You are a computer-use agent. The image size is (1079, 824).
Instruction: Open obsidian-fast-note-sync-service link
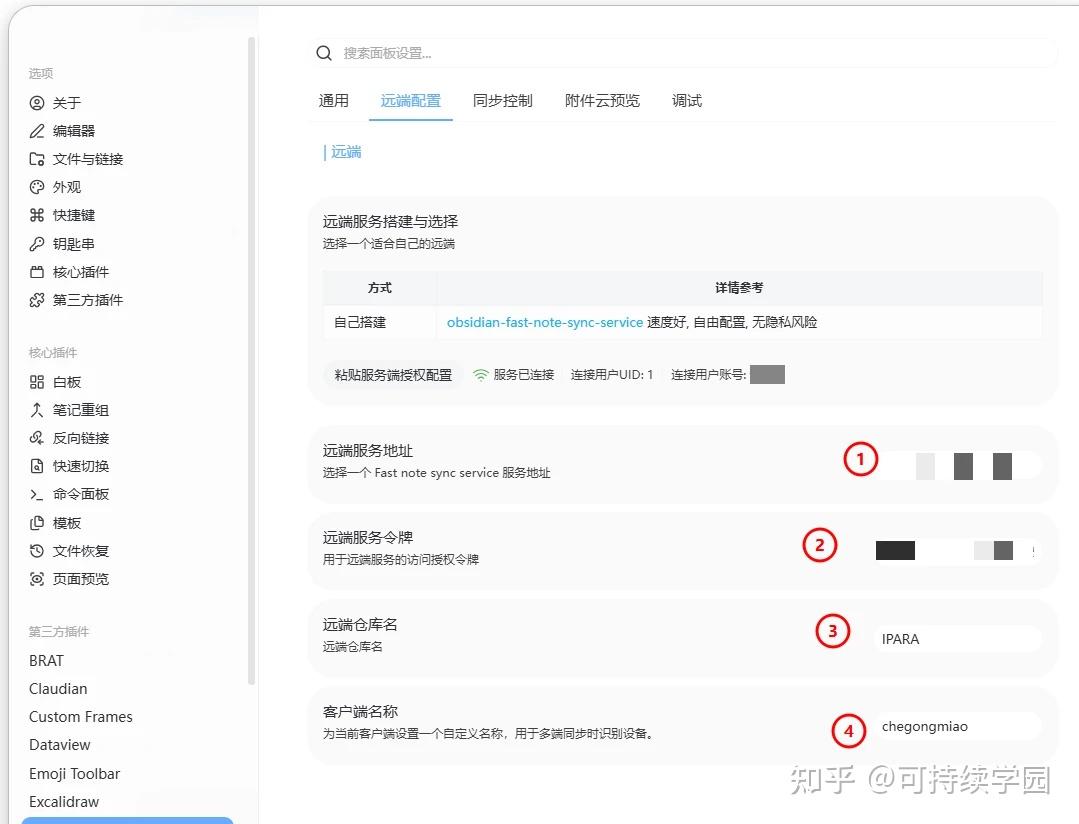545,322
